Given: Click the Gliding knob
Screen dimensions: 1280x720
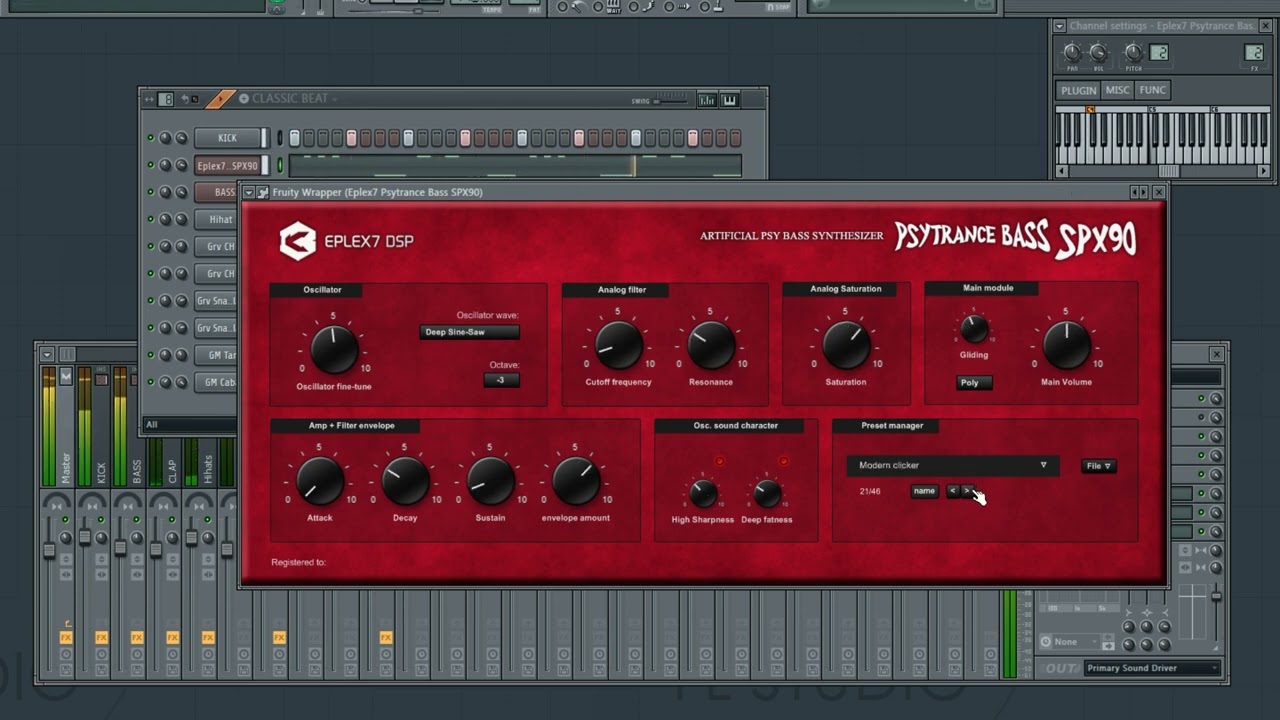Looking at the screenshot, I should [974, 329].
